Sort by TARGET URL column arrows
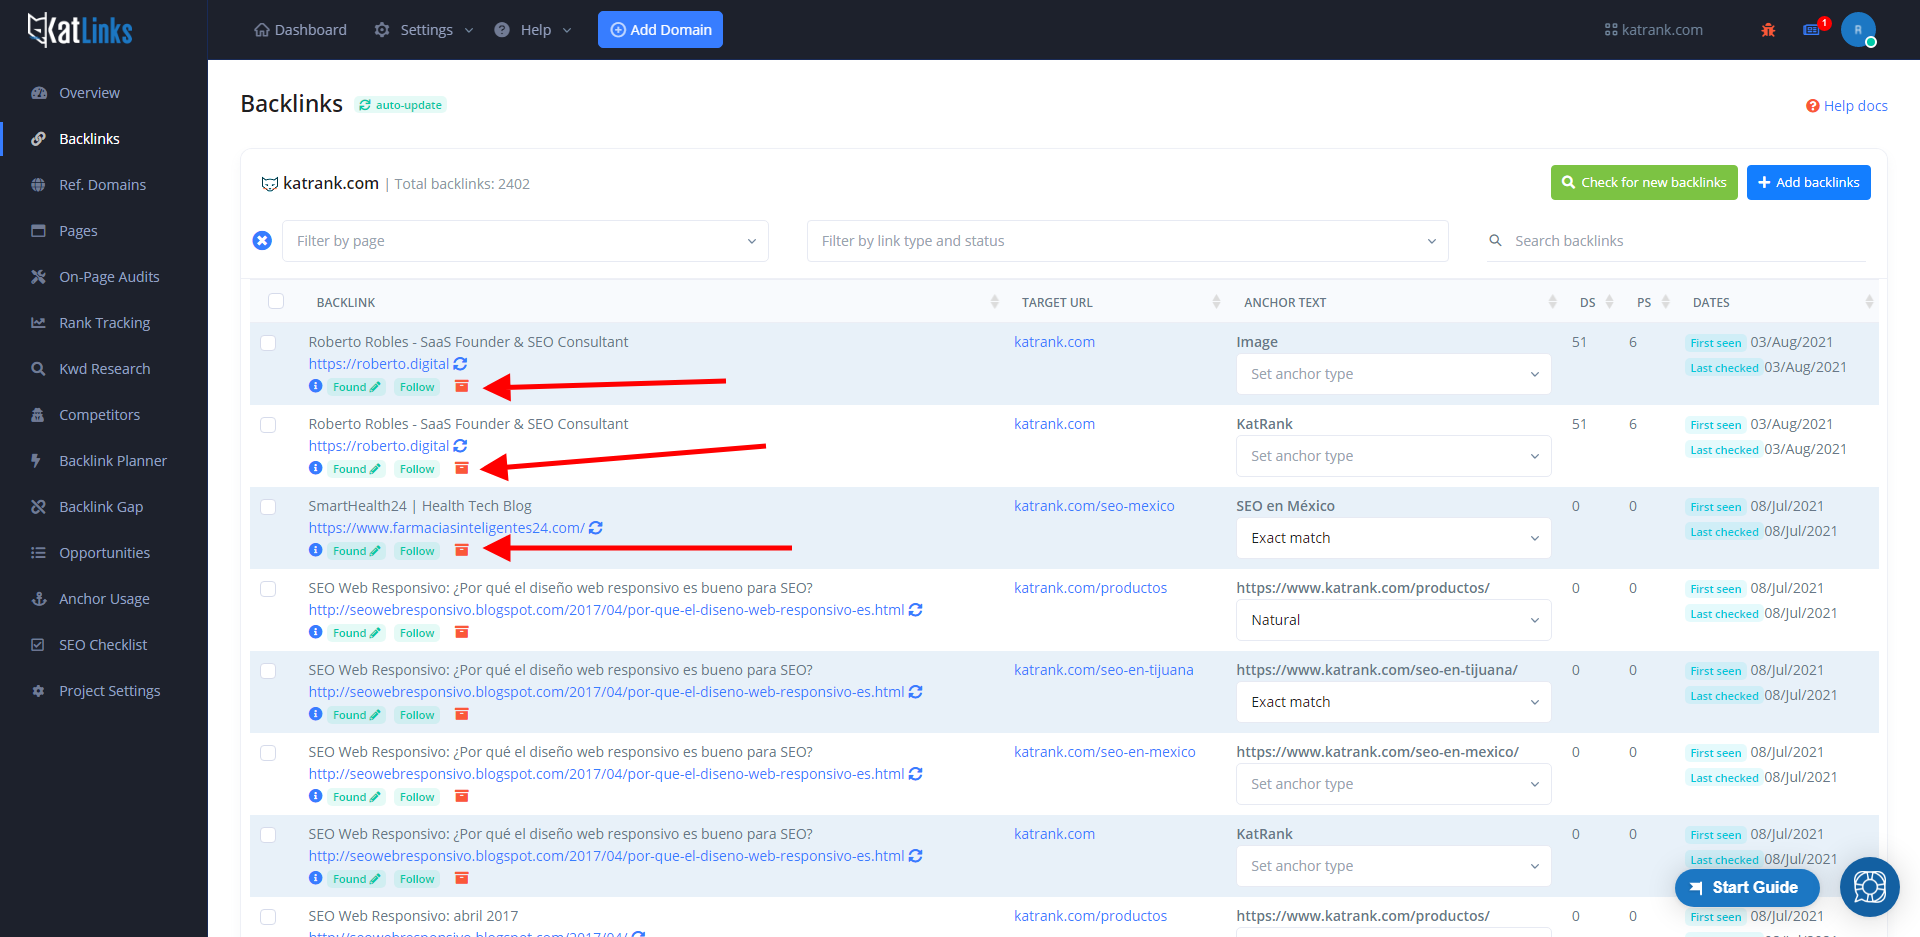The height and width of the screenshot is (937, 1920). [1217, 302]
